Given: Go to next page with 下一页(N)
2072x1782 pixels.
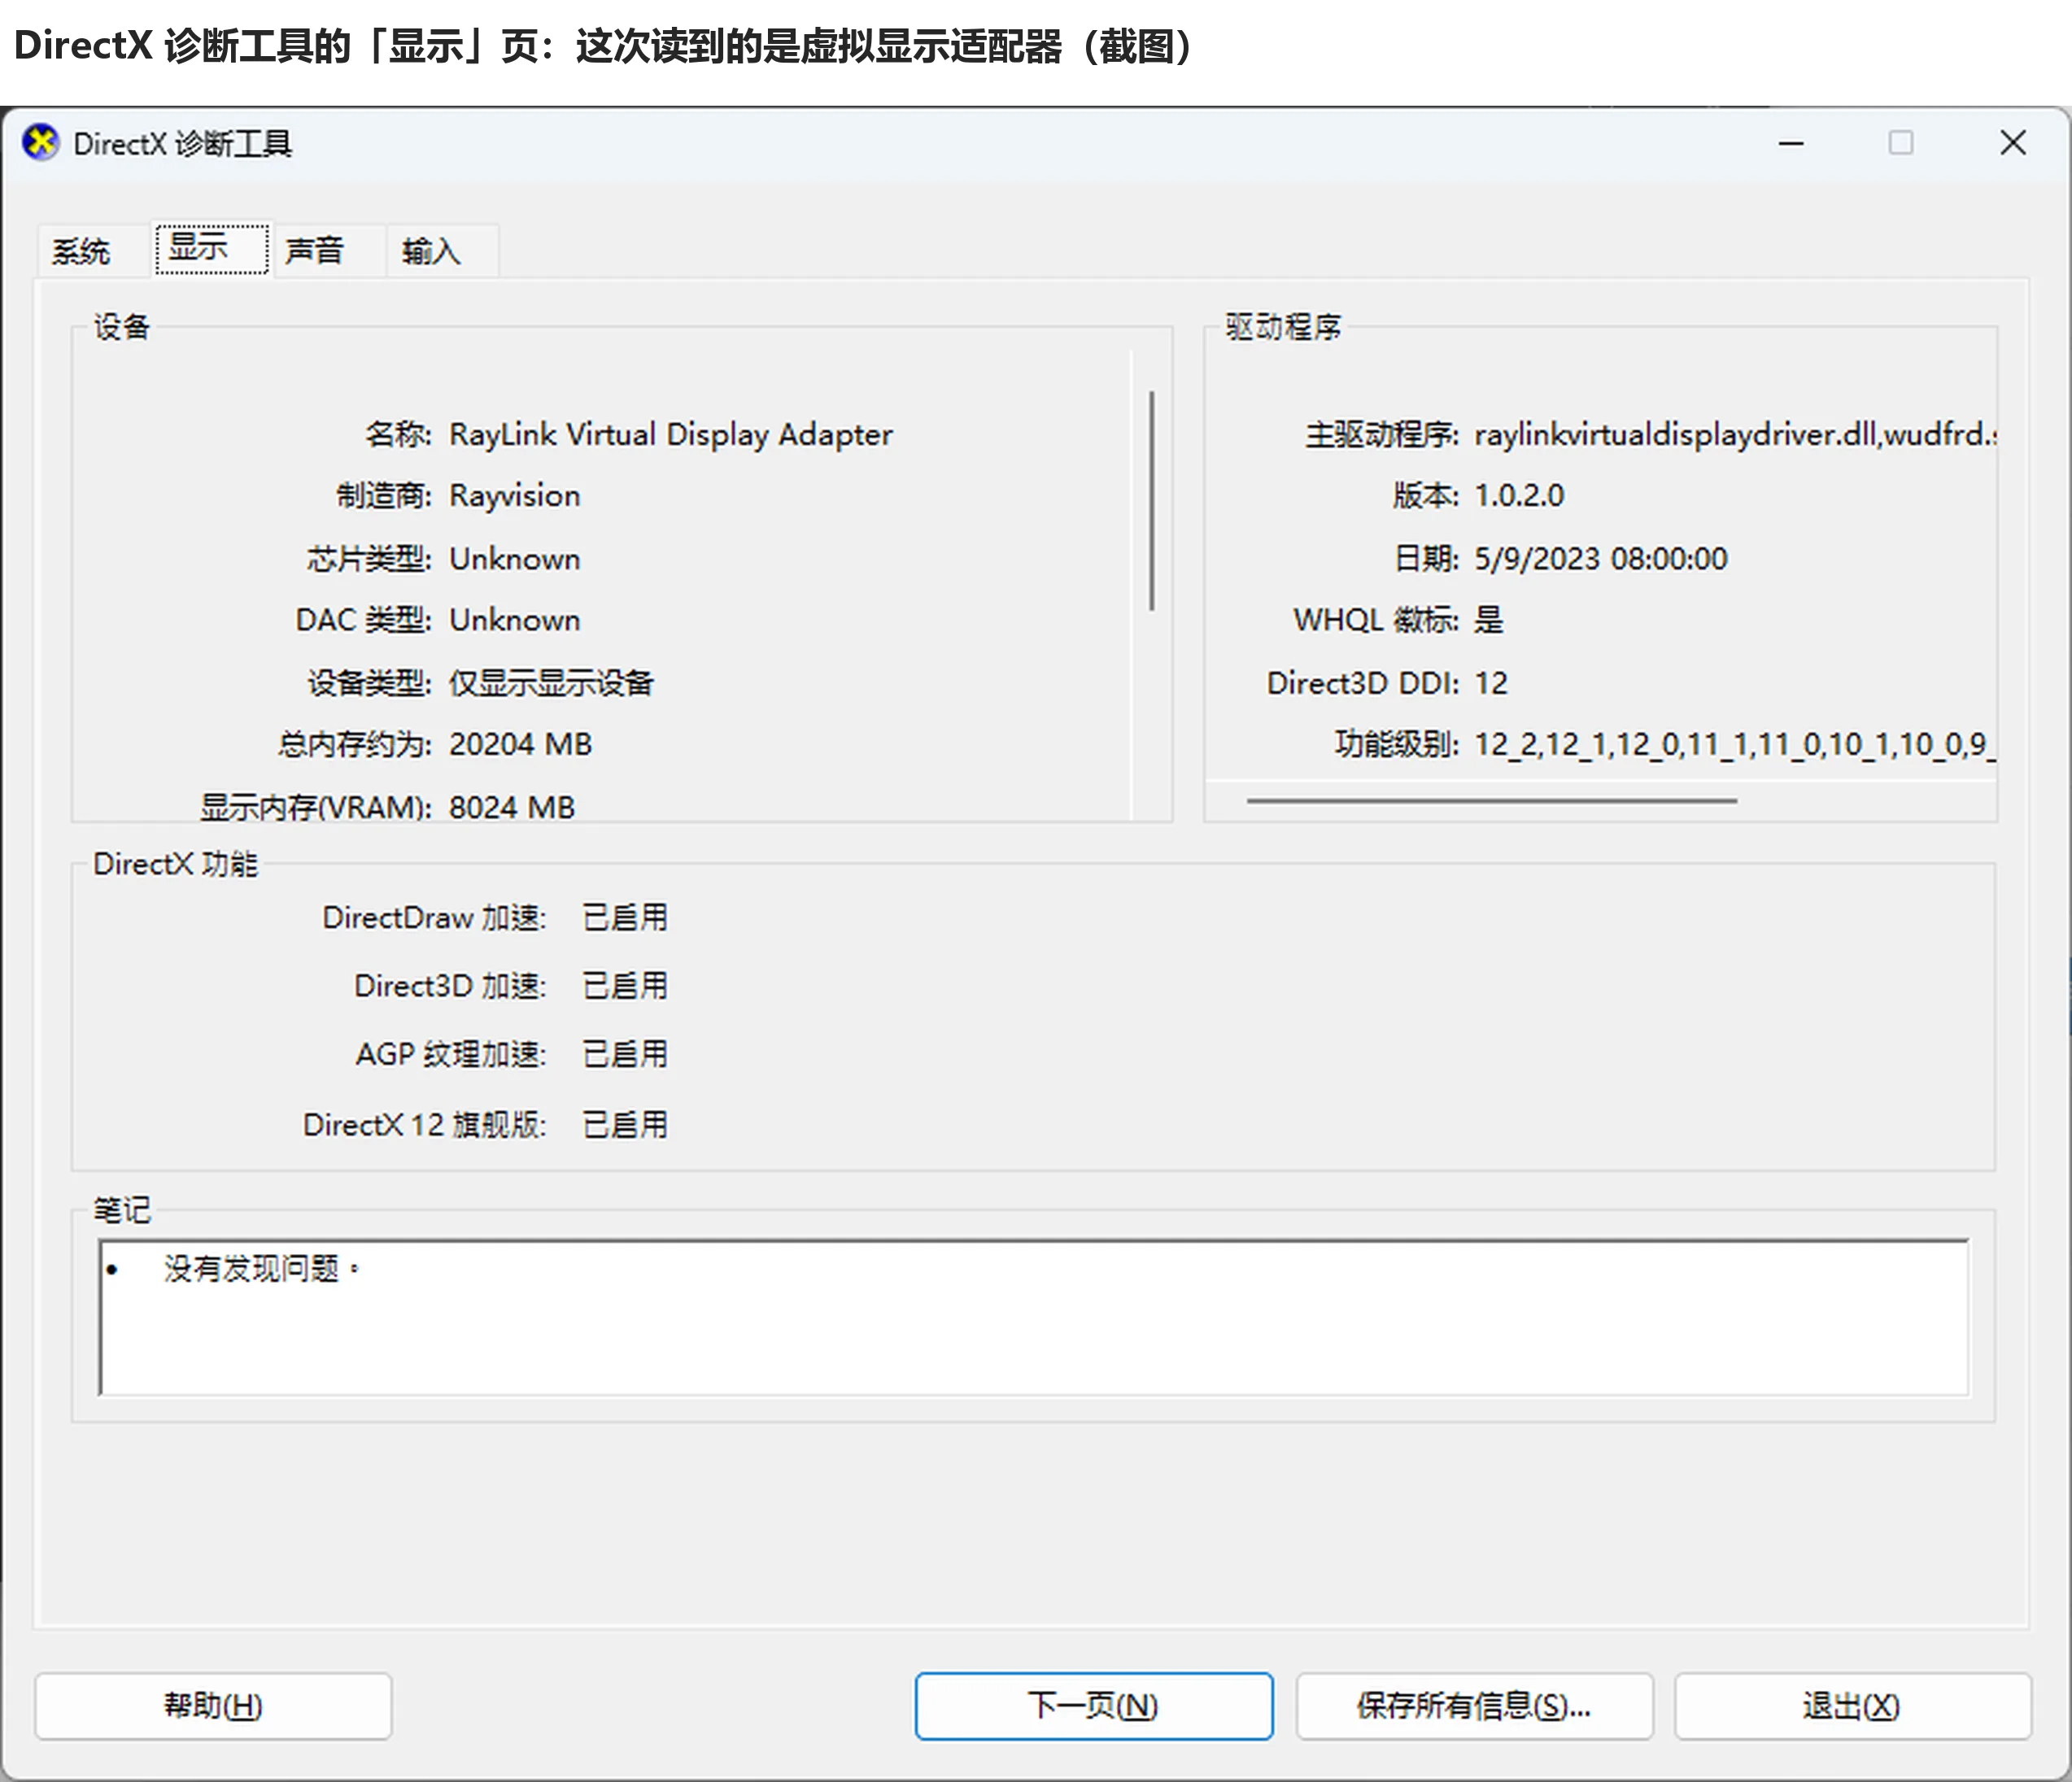Looking at the screenshot, I should [x=1093, y=1705].
